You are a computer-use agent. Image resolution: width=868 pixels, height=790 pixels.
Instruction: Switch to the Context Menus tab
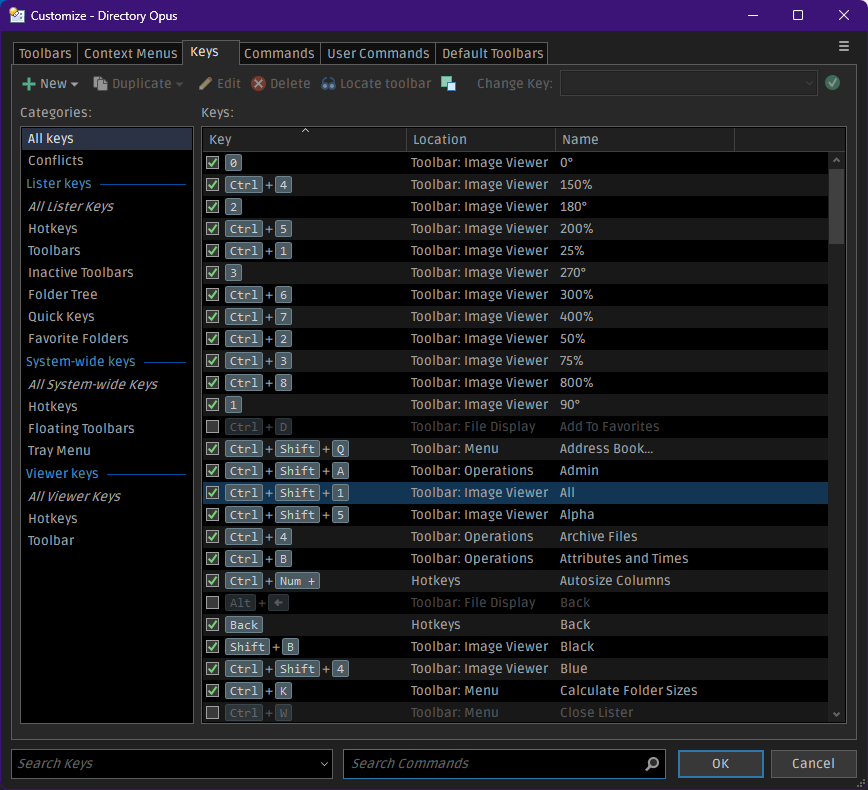(x=130, y=54)
